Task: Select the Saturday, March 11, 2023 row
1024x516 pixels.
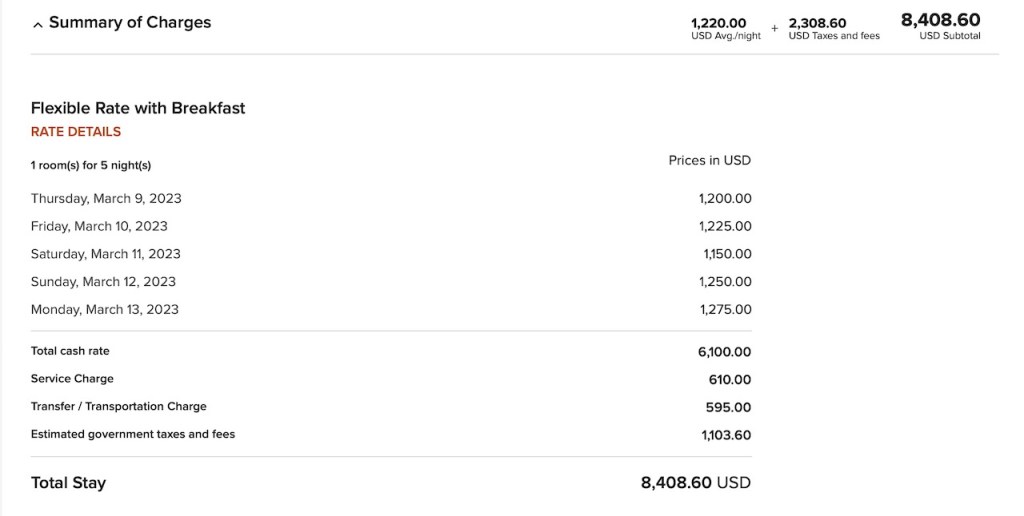Action: (x=106, y=254)
